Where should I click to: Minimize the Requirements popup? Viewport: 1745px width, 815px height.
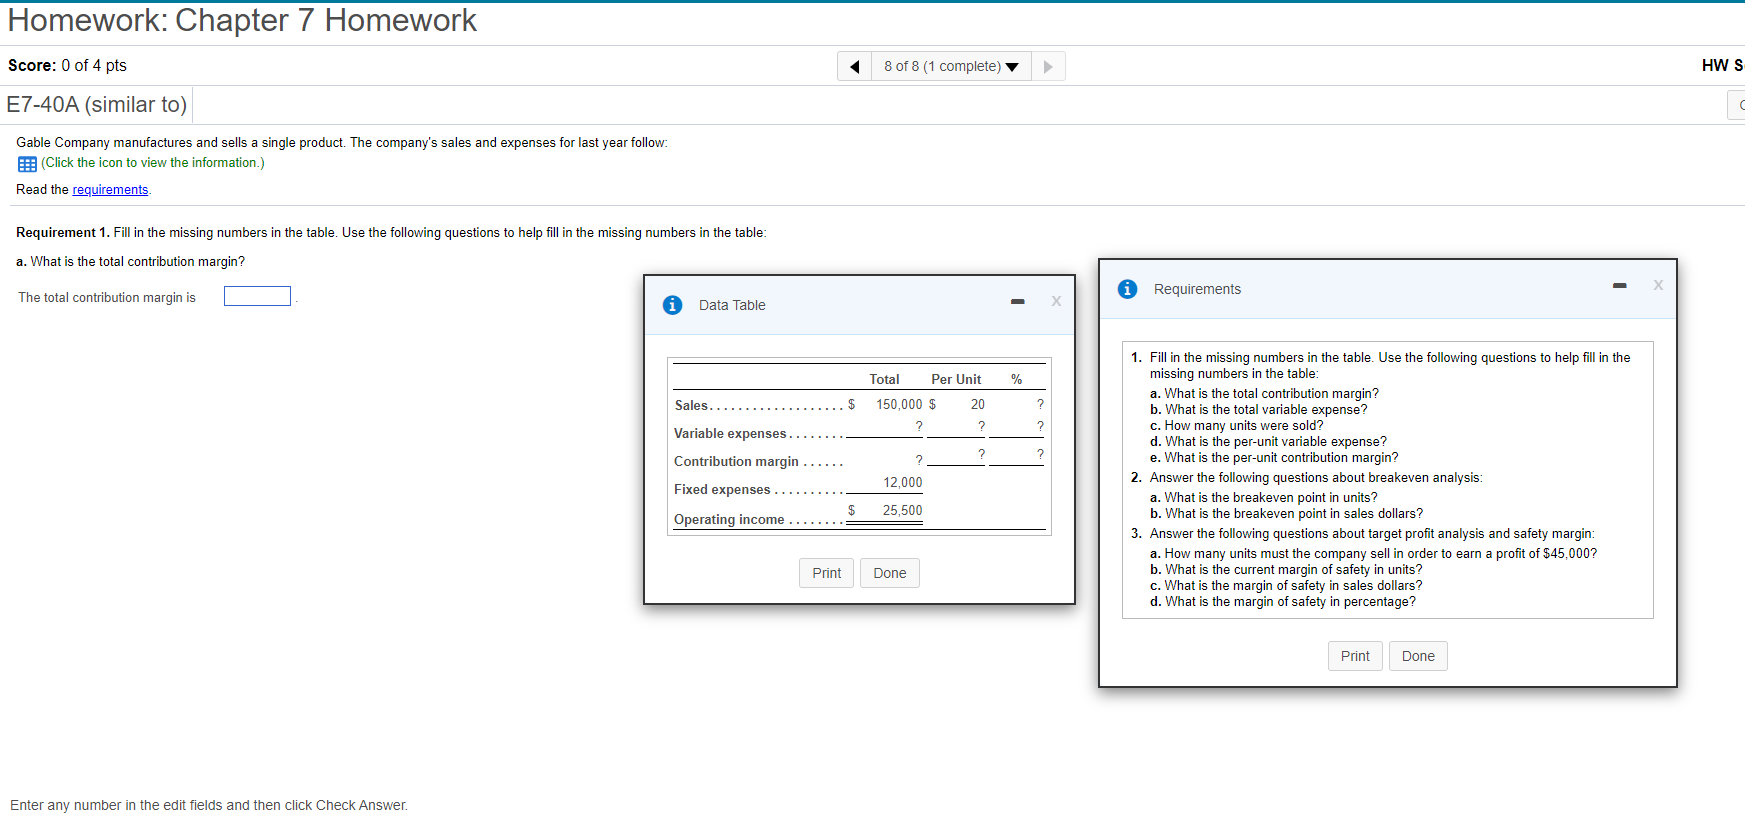click(x=1619, y=285)
